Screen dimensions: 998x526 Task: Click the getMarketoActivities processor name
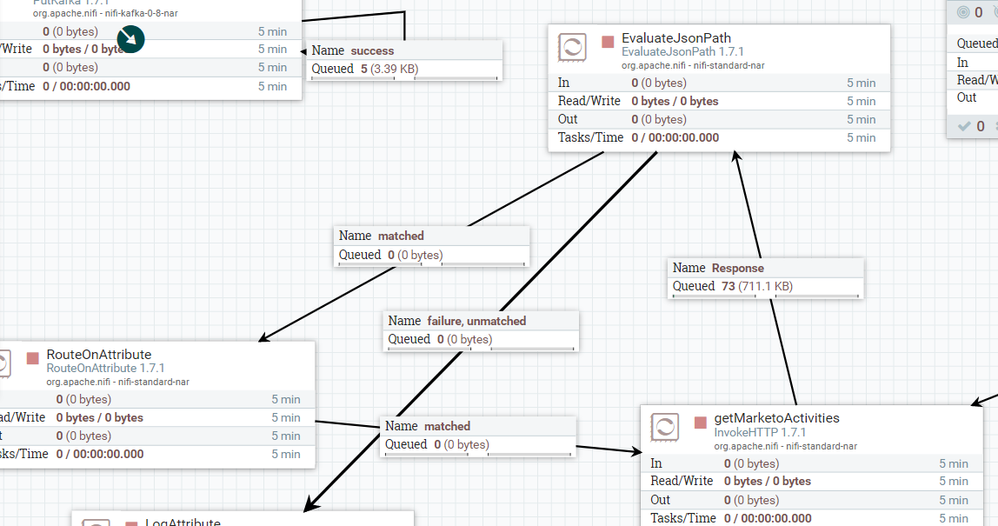coord(777,418)
